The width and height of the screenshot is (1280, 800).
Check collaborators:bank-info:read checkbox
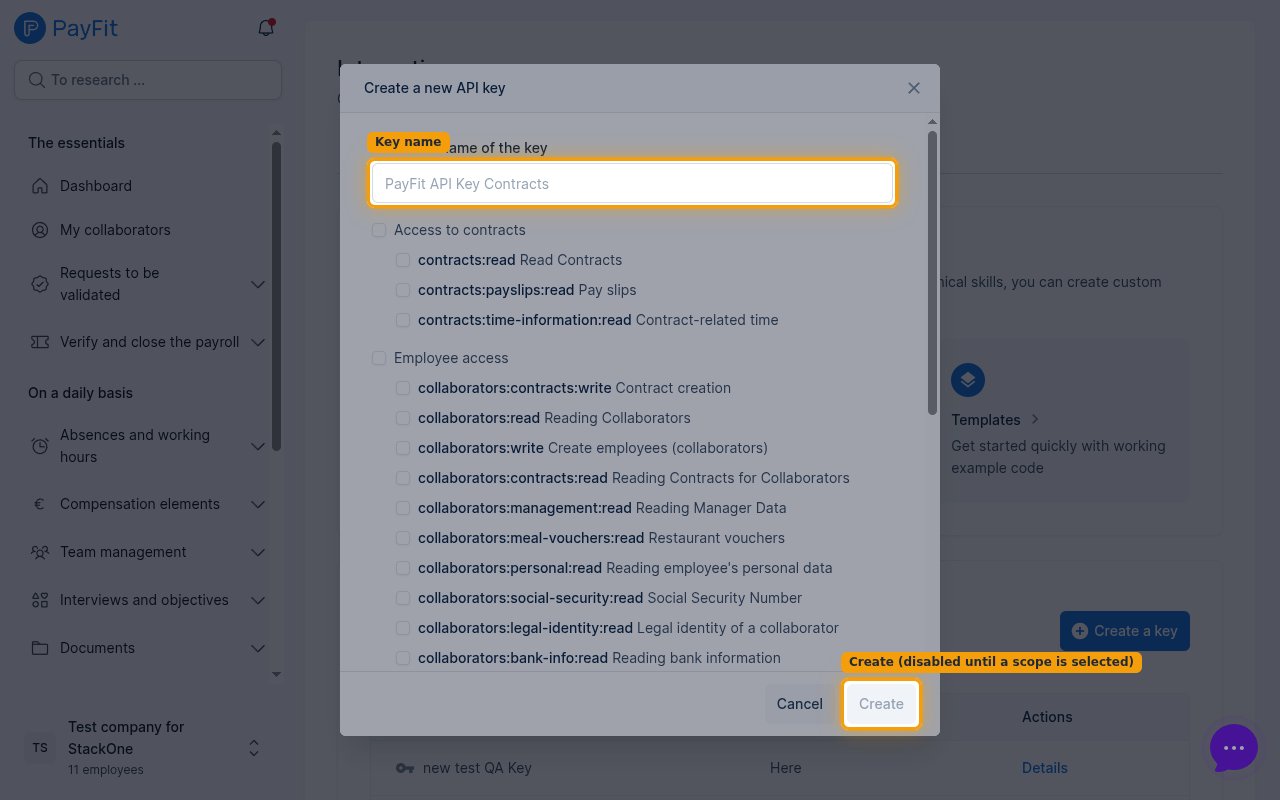tap(403, 658)
